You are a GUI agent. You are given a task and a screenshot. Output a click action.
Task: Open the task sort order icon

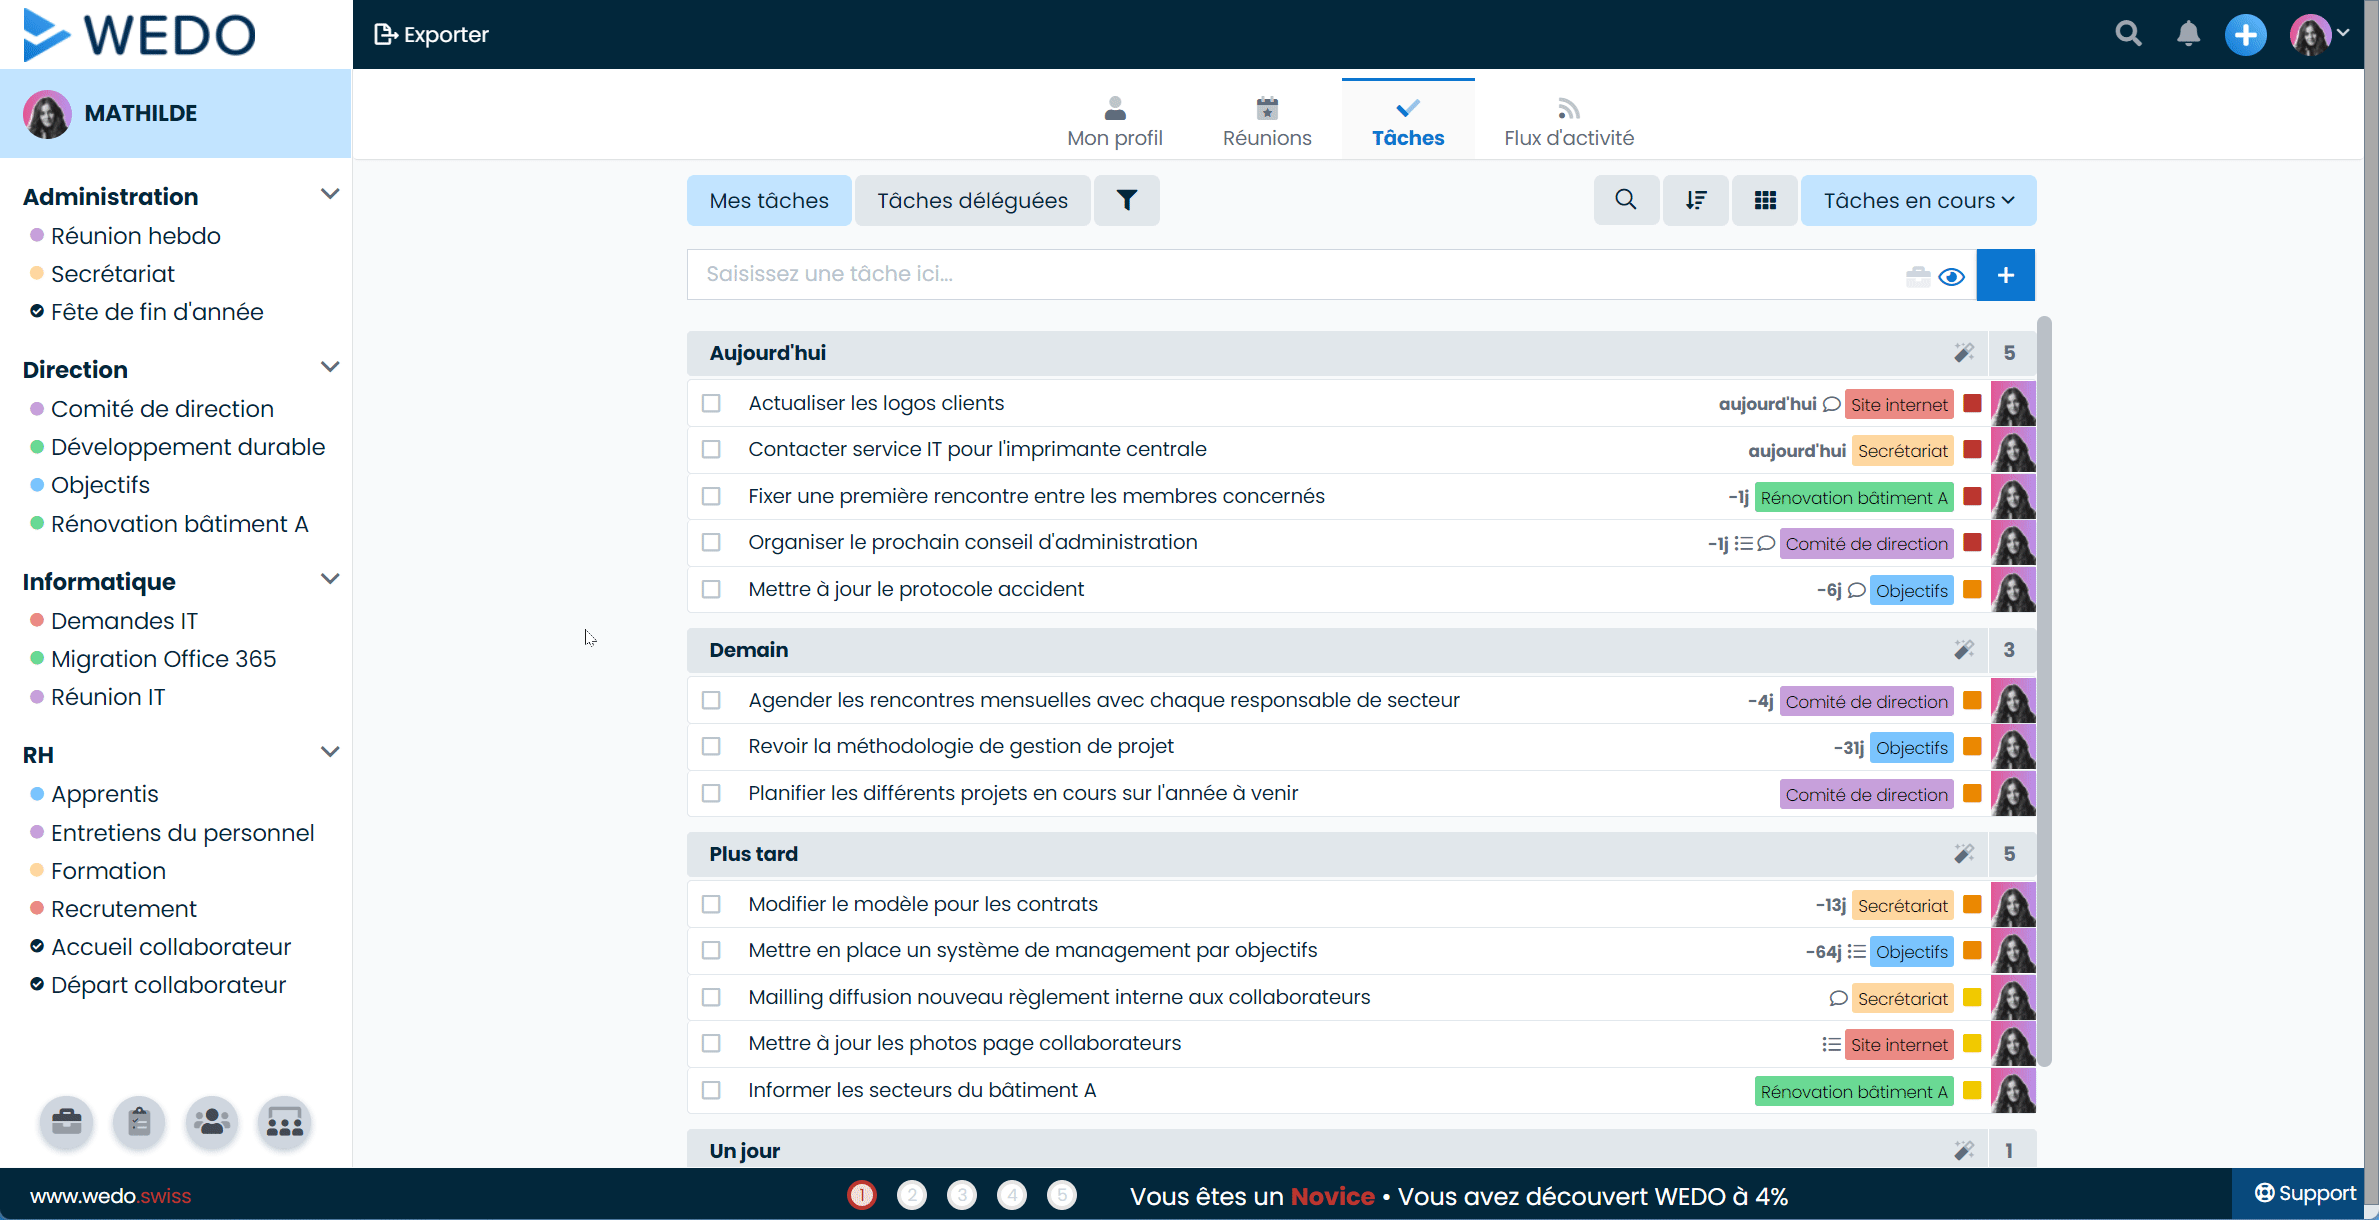pos(1695,201)
